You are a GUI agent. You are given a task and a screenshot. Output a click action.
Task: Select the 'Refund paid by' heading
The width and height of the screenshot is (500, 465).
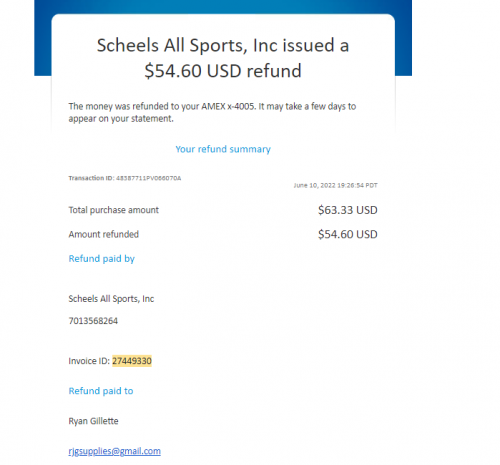click(102, 259)
